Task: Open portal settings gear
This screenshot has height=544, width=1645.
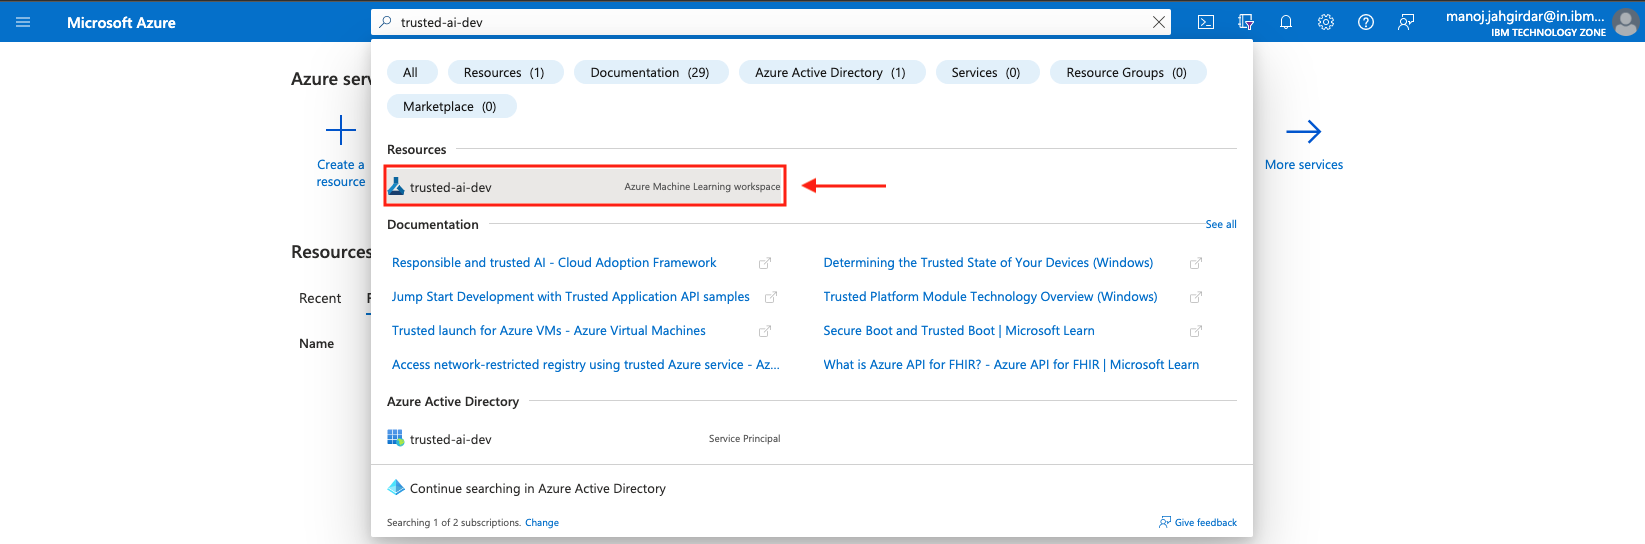Action: pos(1326,22)
